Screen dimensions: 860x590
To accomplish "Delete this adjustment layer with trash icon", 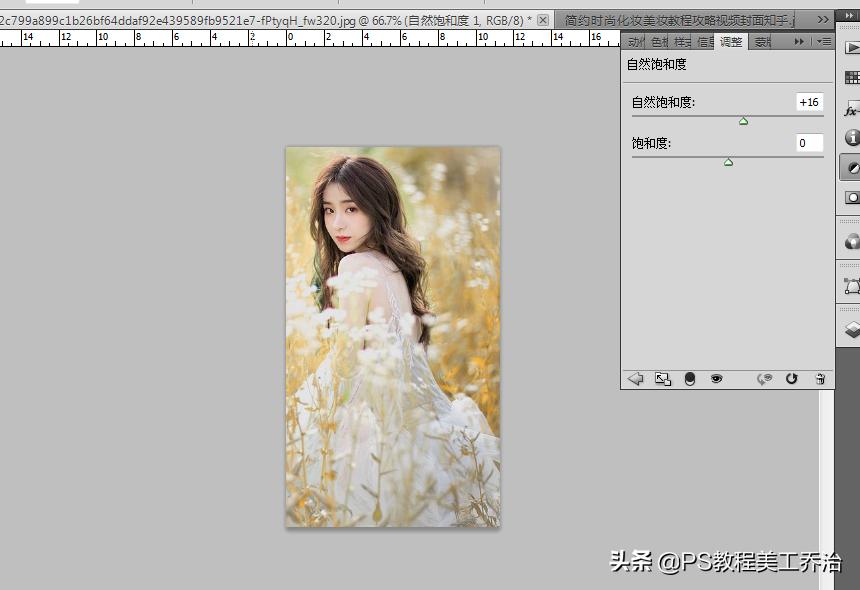I will [820, 379].
